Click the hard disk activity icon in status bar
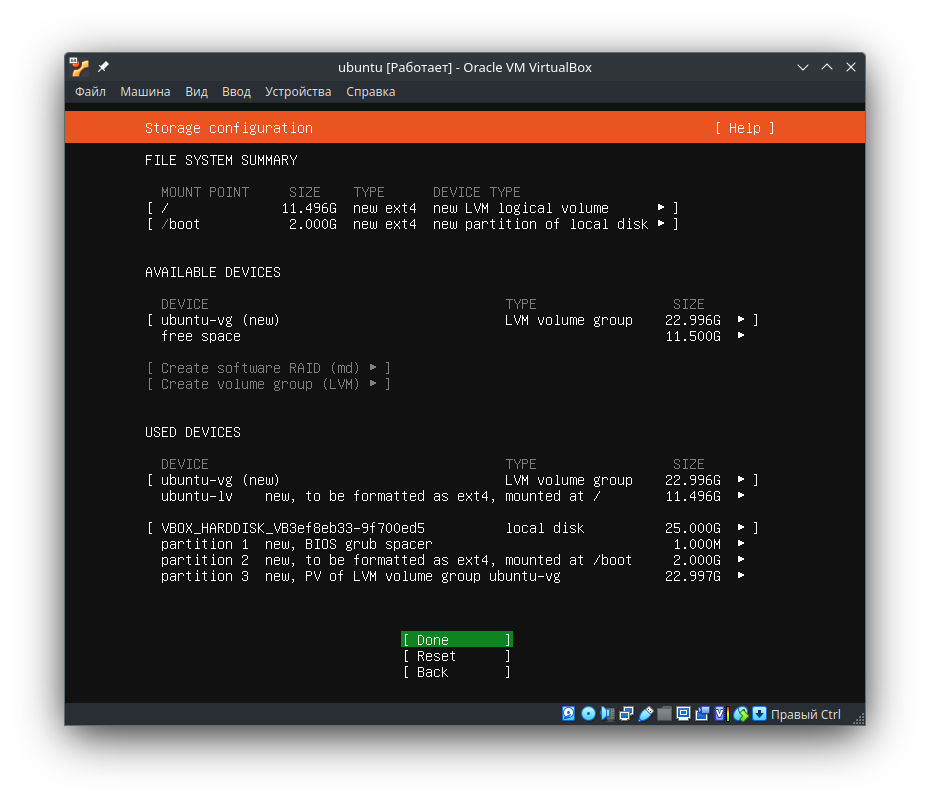The image size is (930, 802). tap(568, 713)
